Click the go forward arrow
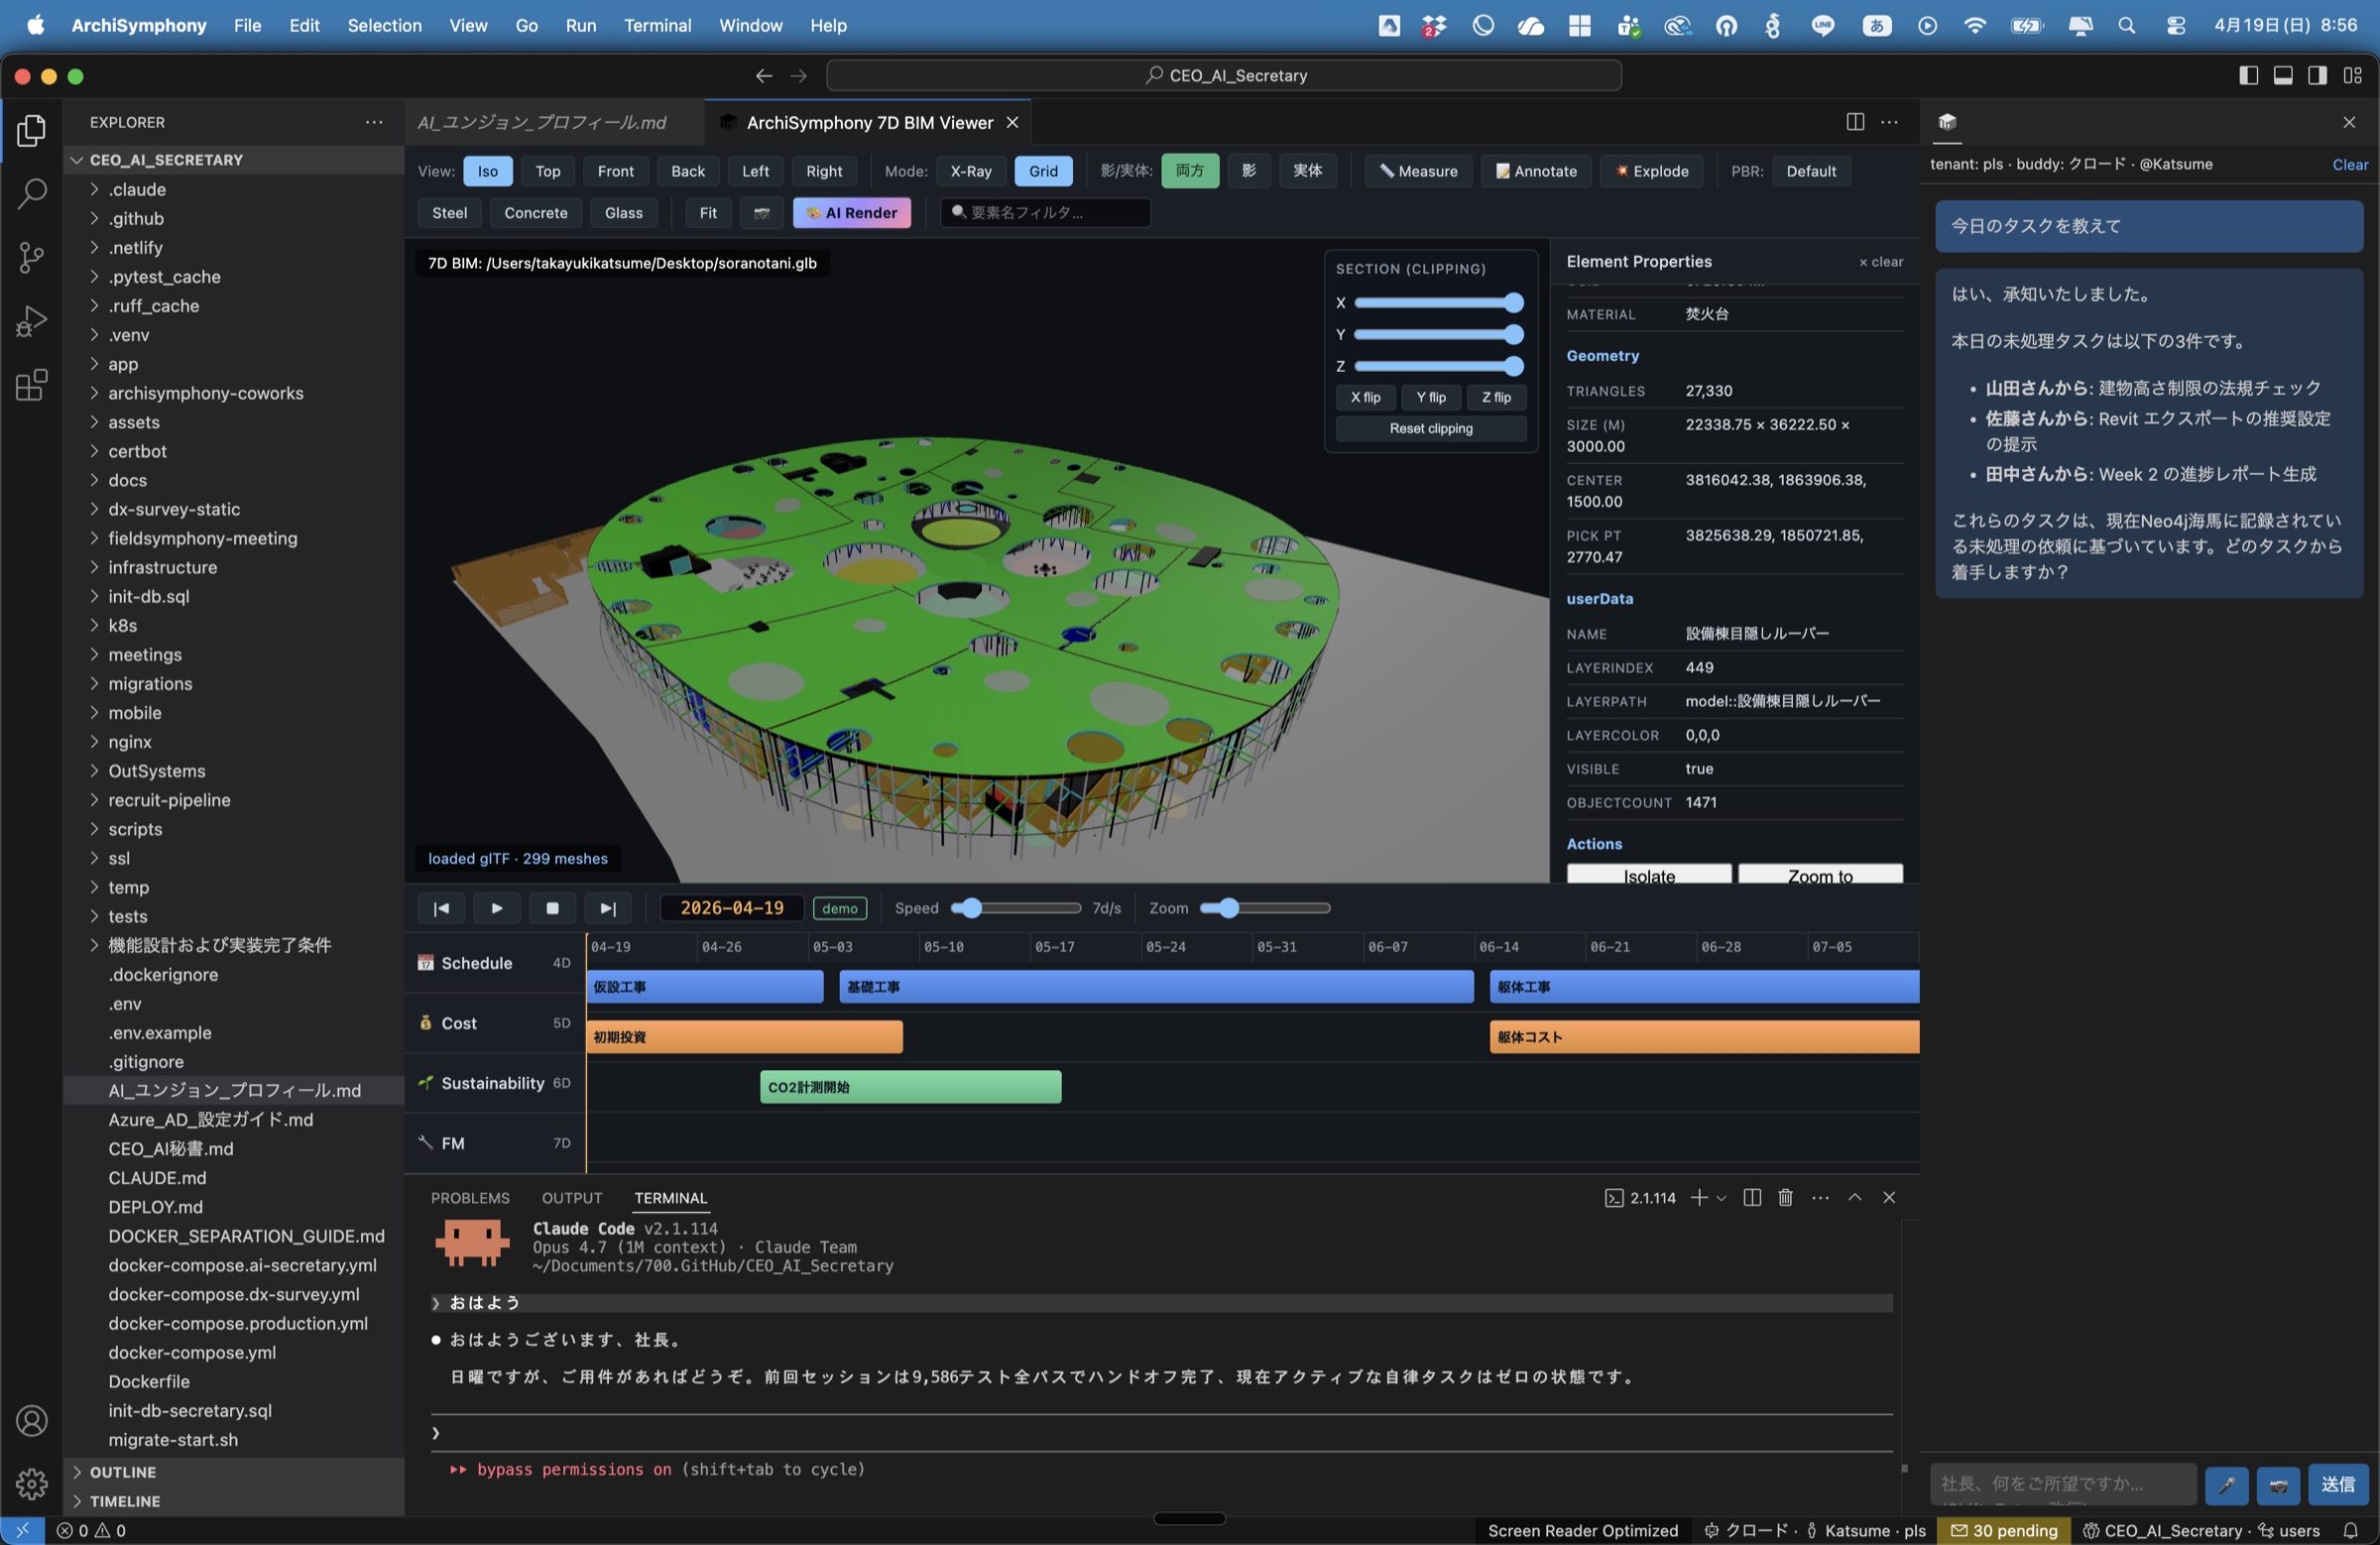This screenshot has width=2380, height=1545. pyautogui.click(x=798, y=75)
